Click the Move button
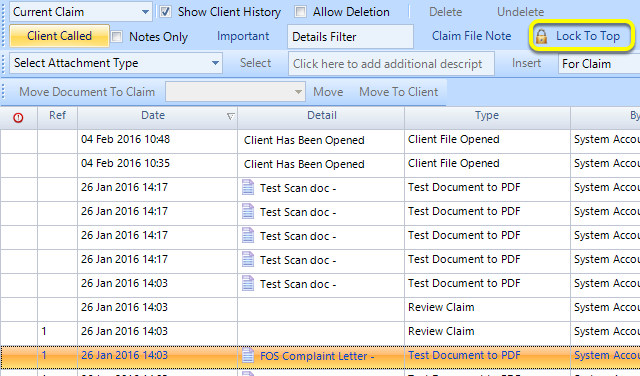Viewport: 640px width, 376px height. pyautogui.click(x=328, y=92)
